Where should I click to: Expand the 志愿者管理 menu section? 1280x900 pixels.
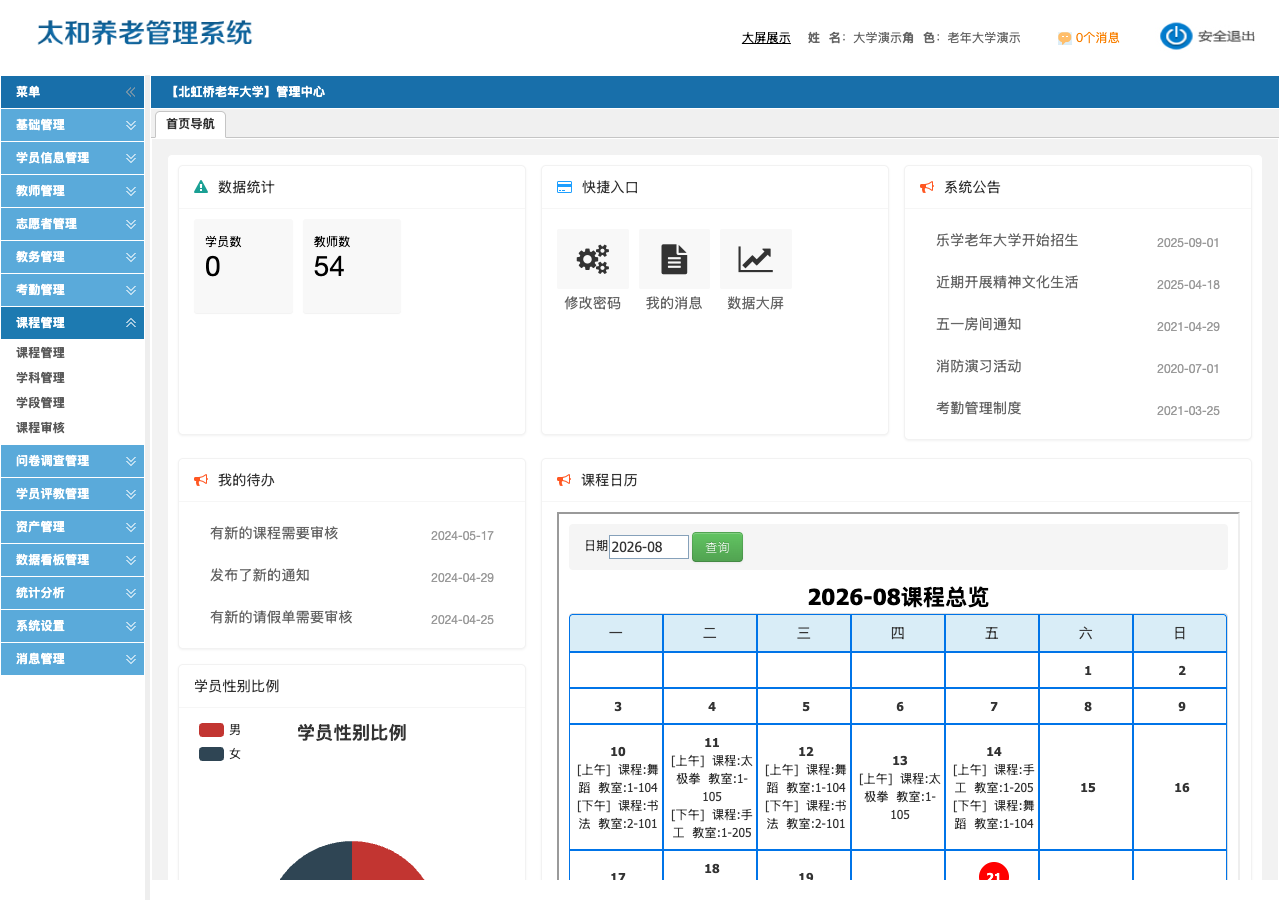coord(72,224)
